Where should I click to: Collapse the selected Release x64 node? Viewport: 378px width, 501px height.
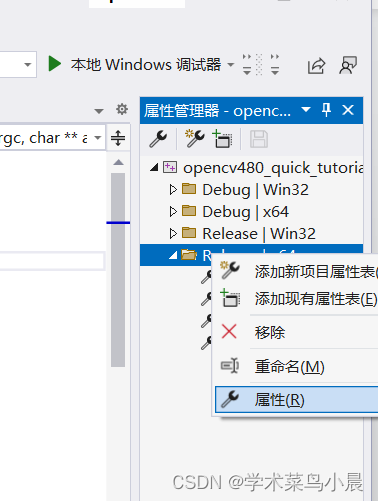[173, 255]
